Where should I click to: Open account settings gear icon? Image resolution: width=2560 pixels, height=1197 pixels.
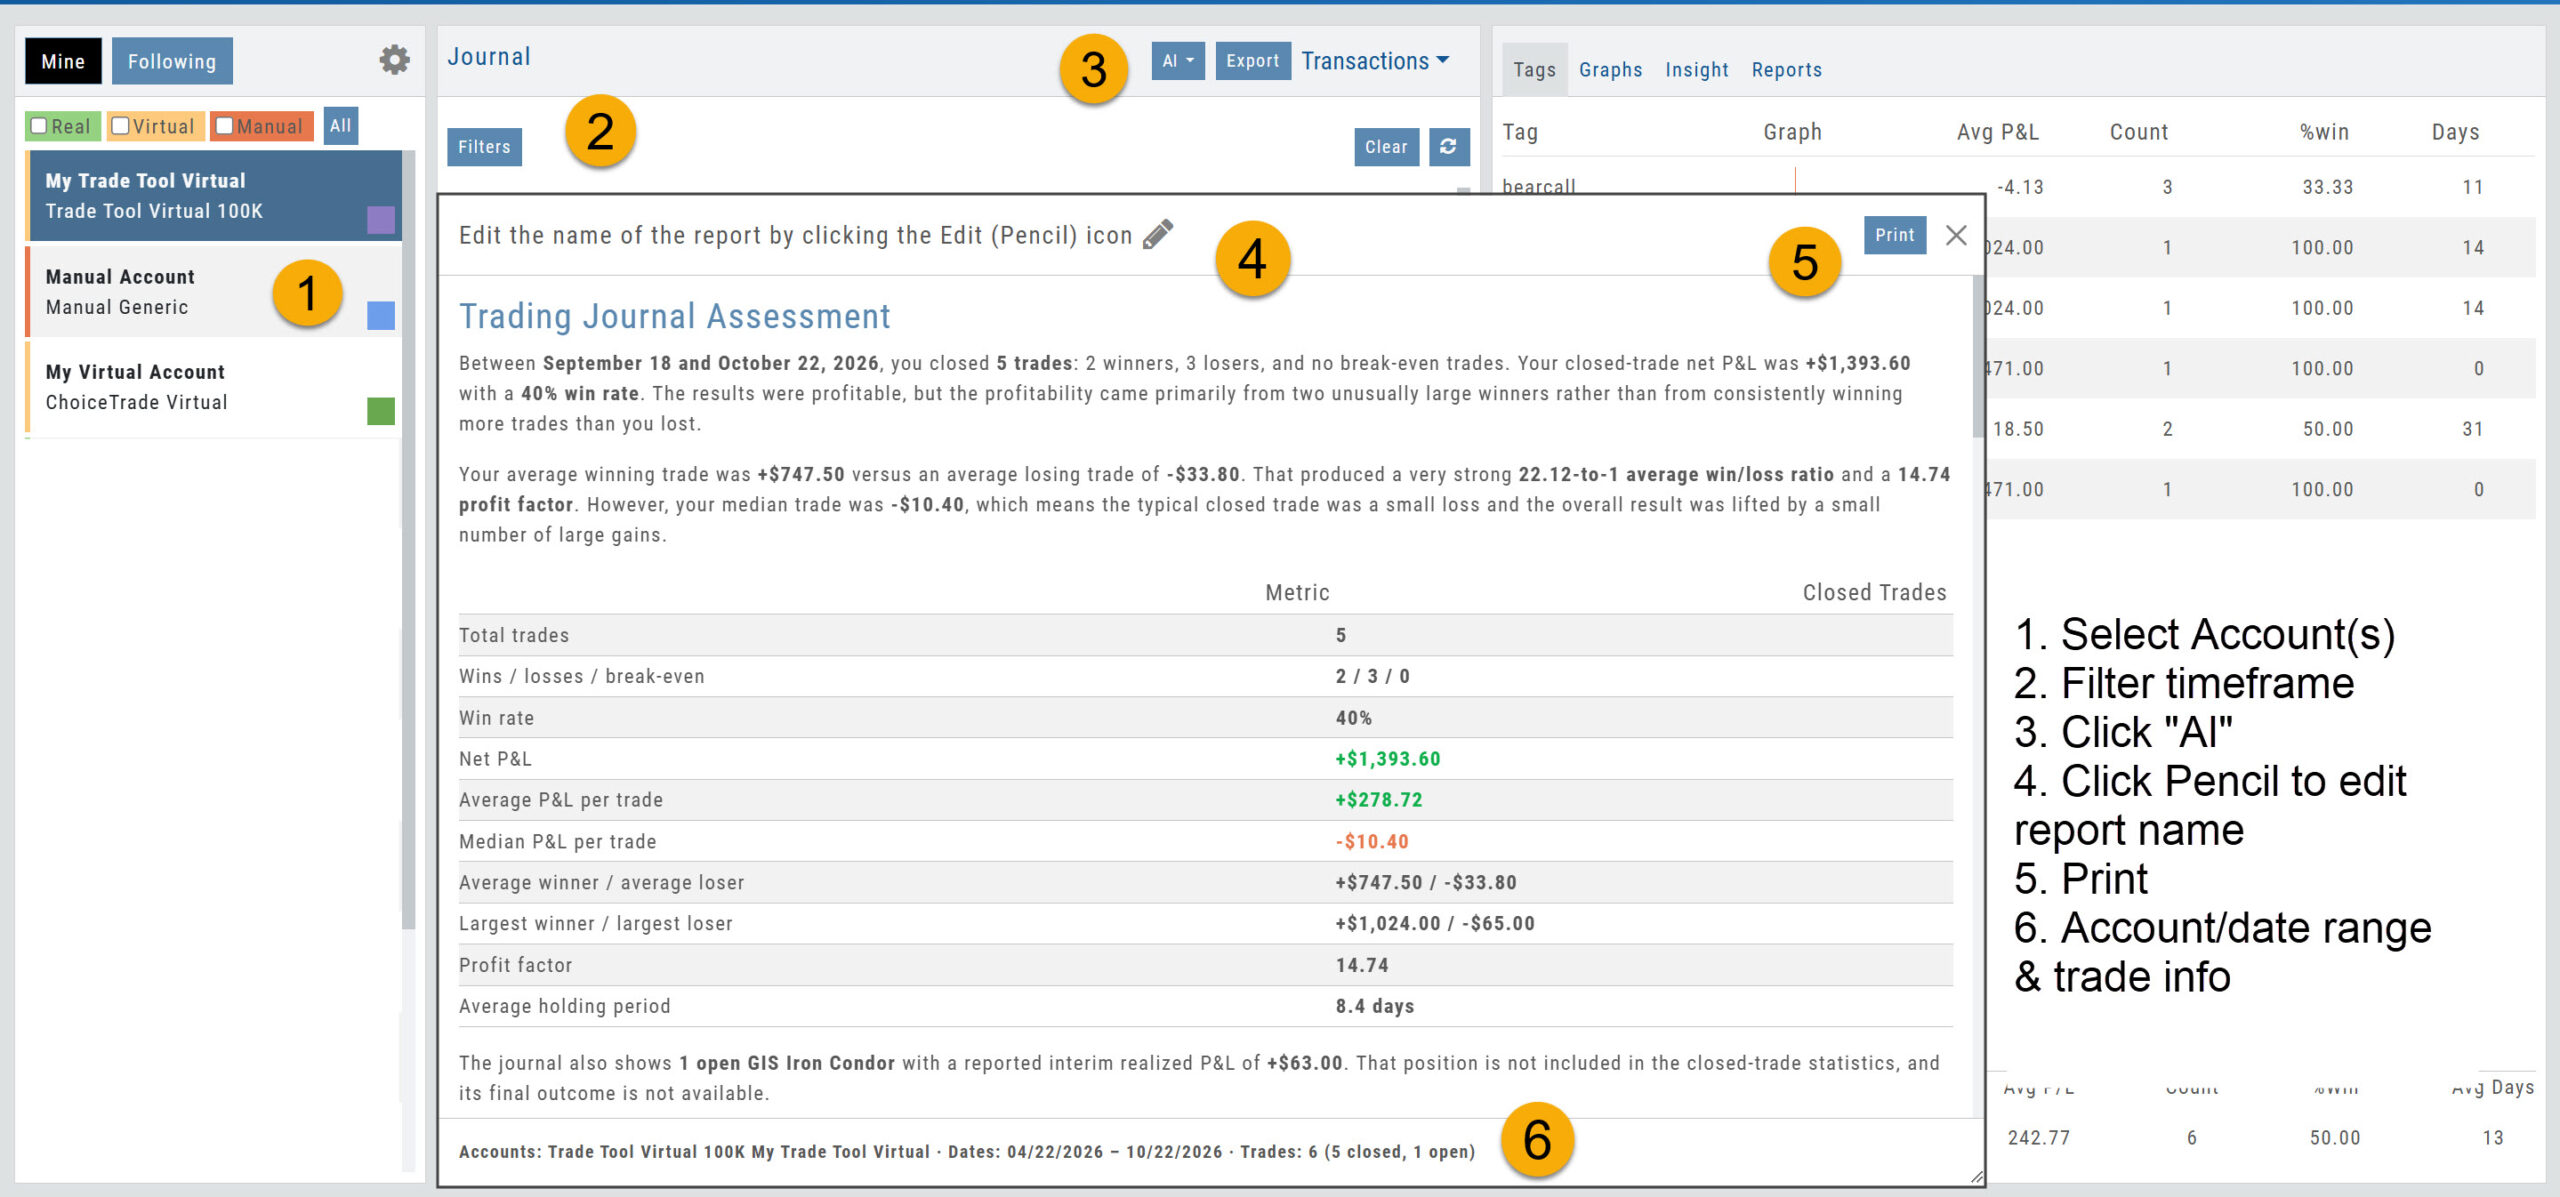(394, 60)
